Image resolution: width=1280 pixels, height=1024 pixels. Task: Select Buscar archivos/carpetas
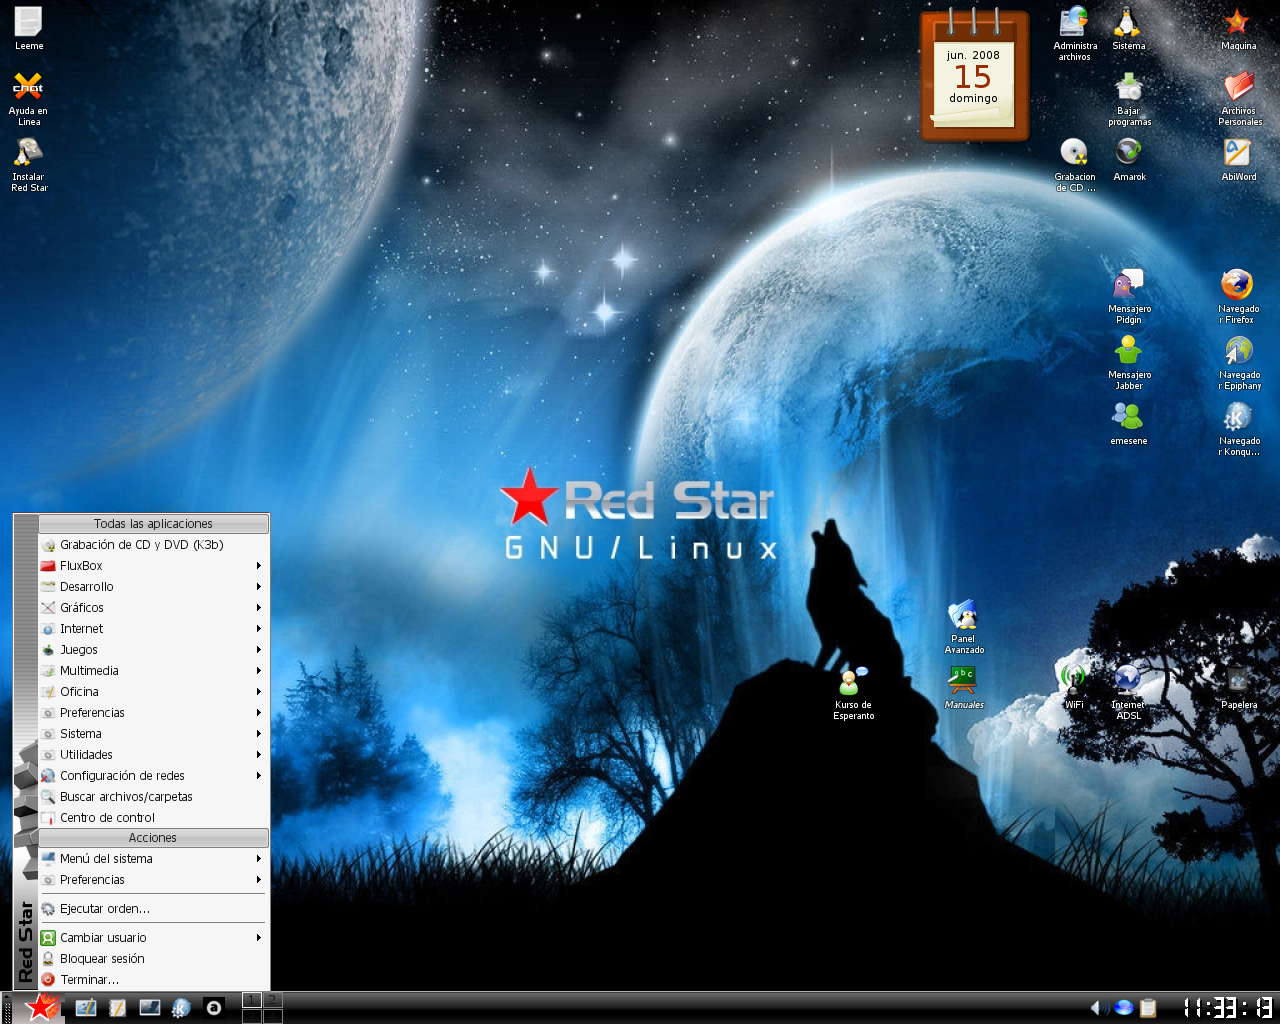[153, 797]
